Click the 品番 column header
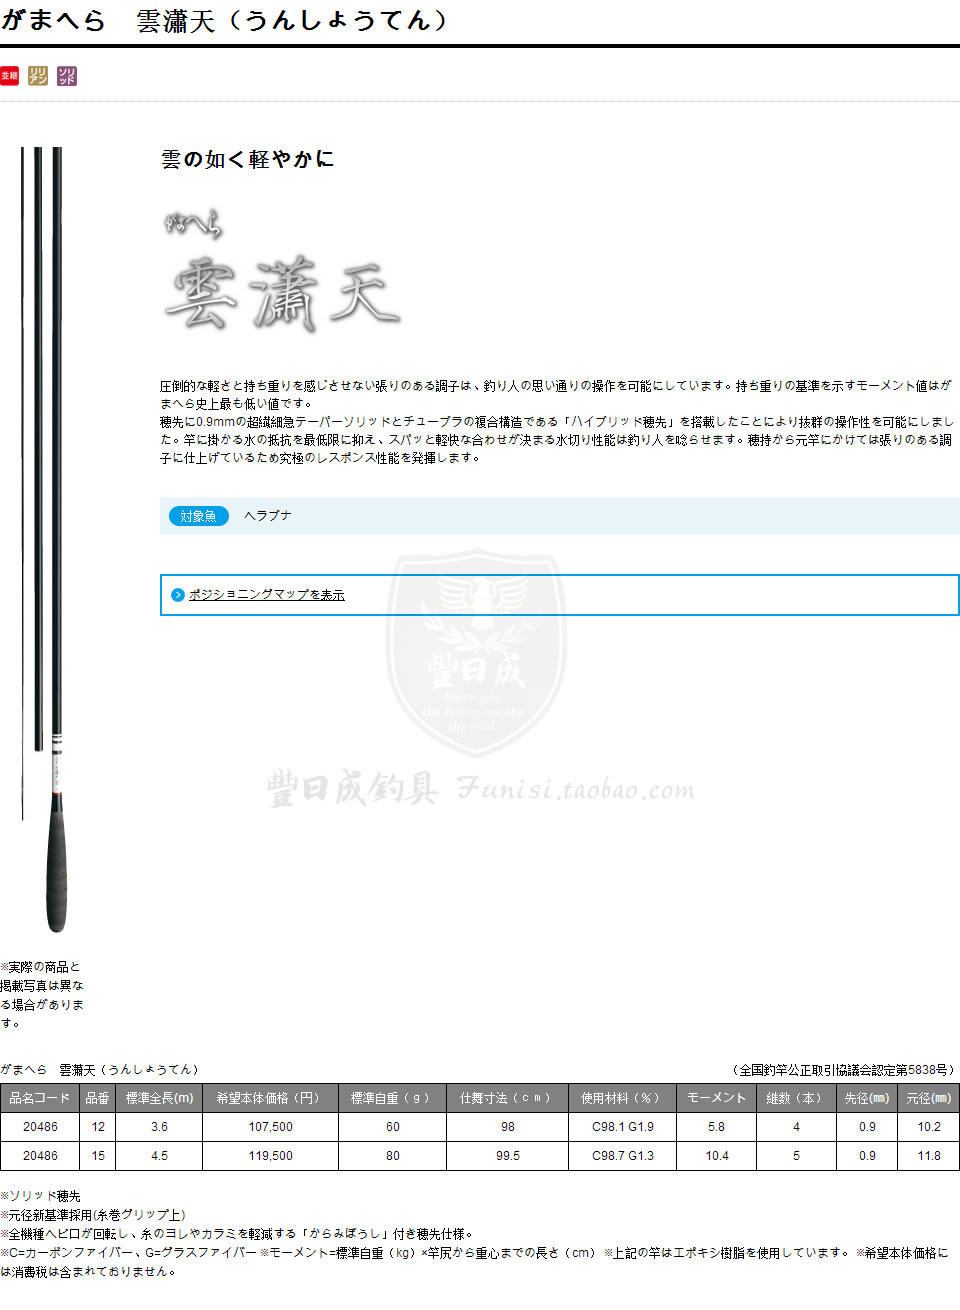Image resolution: width=960 pixels, height=1310 pixels. (98, 1098)
